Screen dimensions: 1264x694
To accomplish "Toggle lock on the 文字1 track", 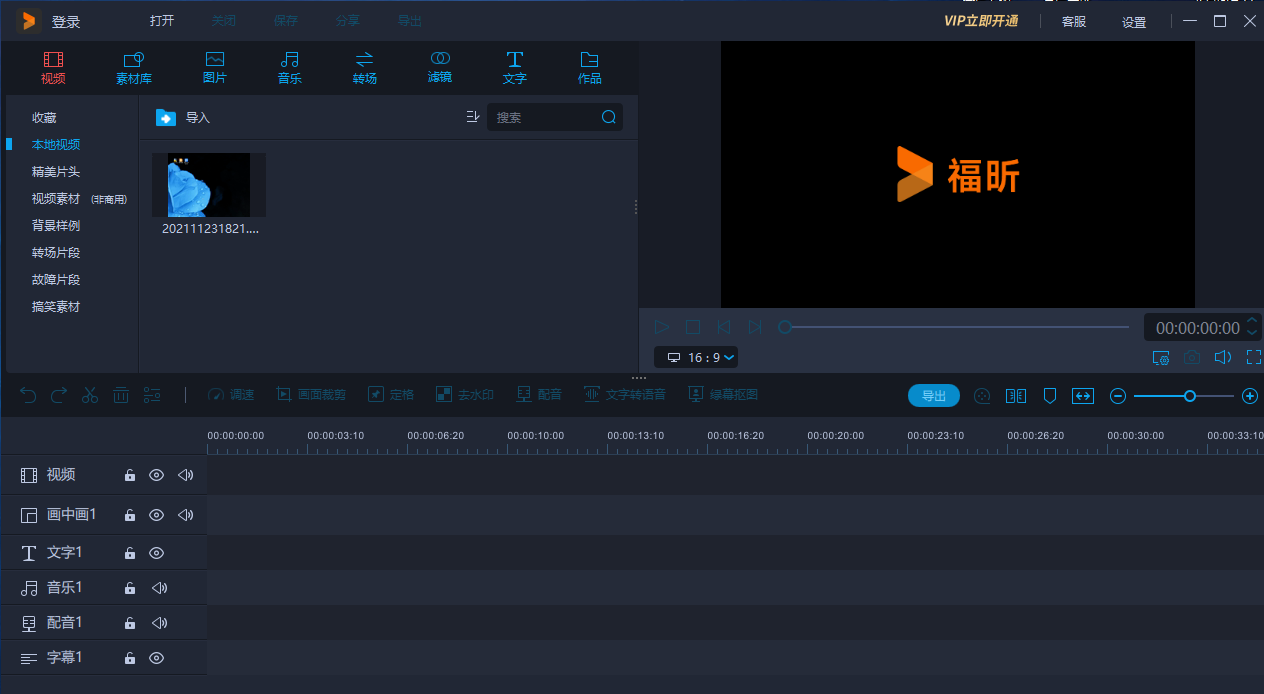I will (130, 553).
